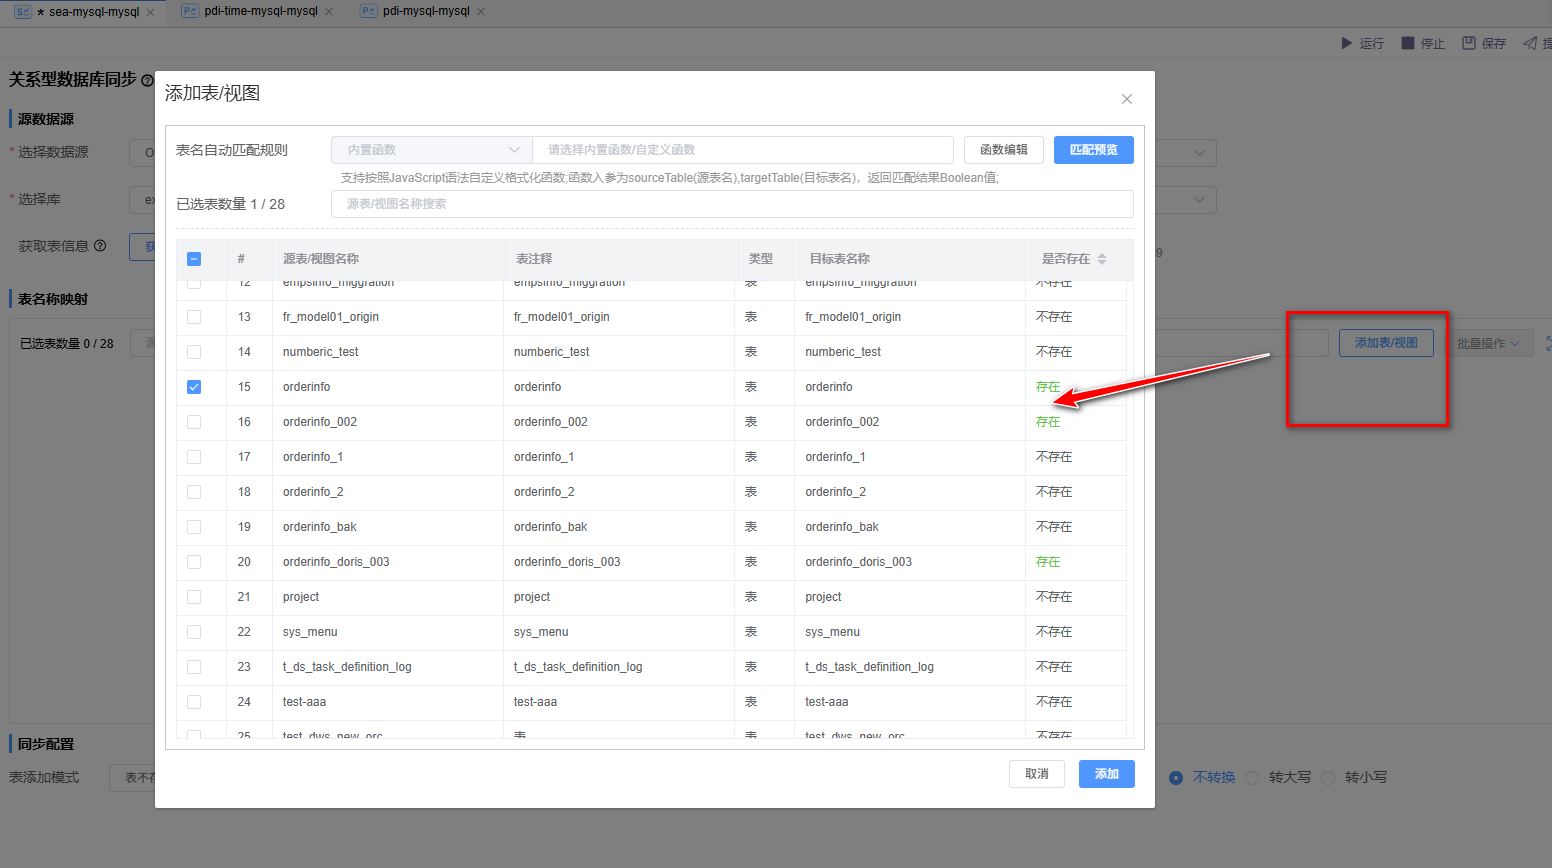Click the 保存 save icon
This screenshot has height=868, width=1552.
(1469, 43)
